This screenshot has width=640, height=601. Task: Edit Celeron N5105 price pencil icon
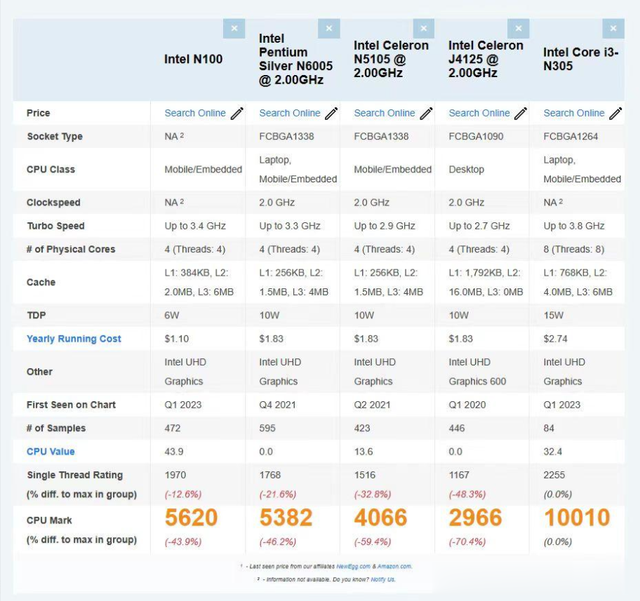coord(426,113)
